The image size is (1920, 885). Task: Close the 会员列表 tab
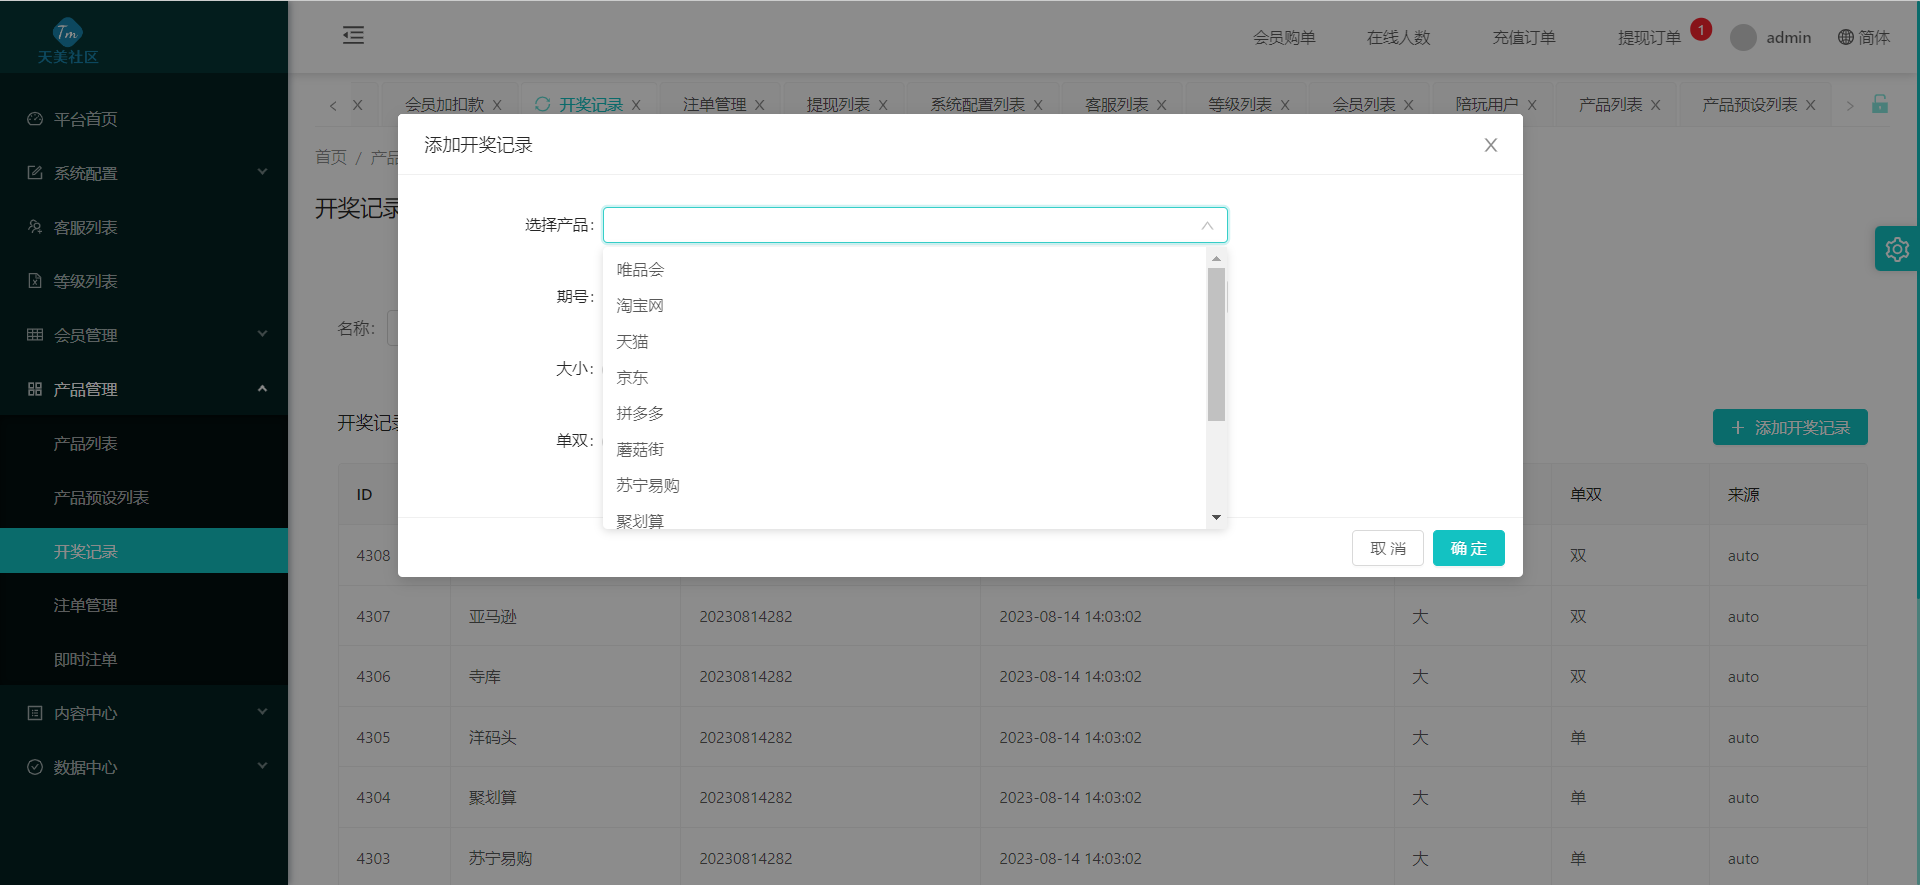coord(1409,105)
